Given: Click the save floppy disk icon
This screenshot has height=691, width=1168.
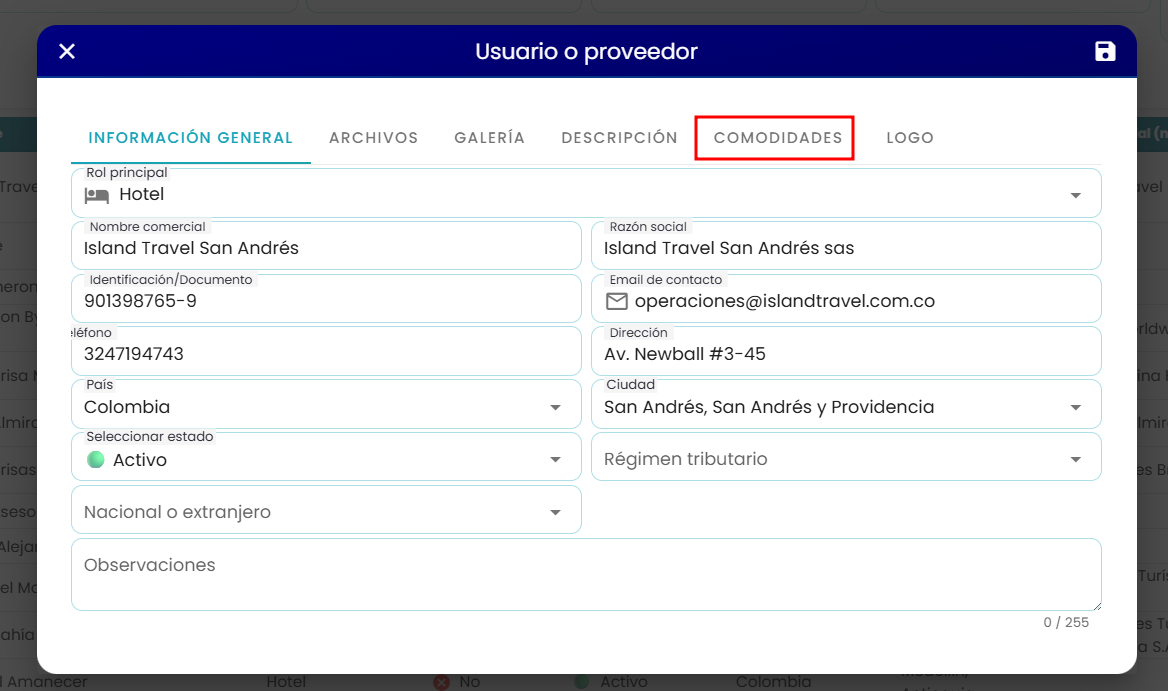Looking at the screenshot, I should pos(1105,51).
